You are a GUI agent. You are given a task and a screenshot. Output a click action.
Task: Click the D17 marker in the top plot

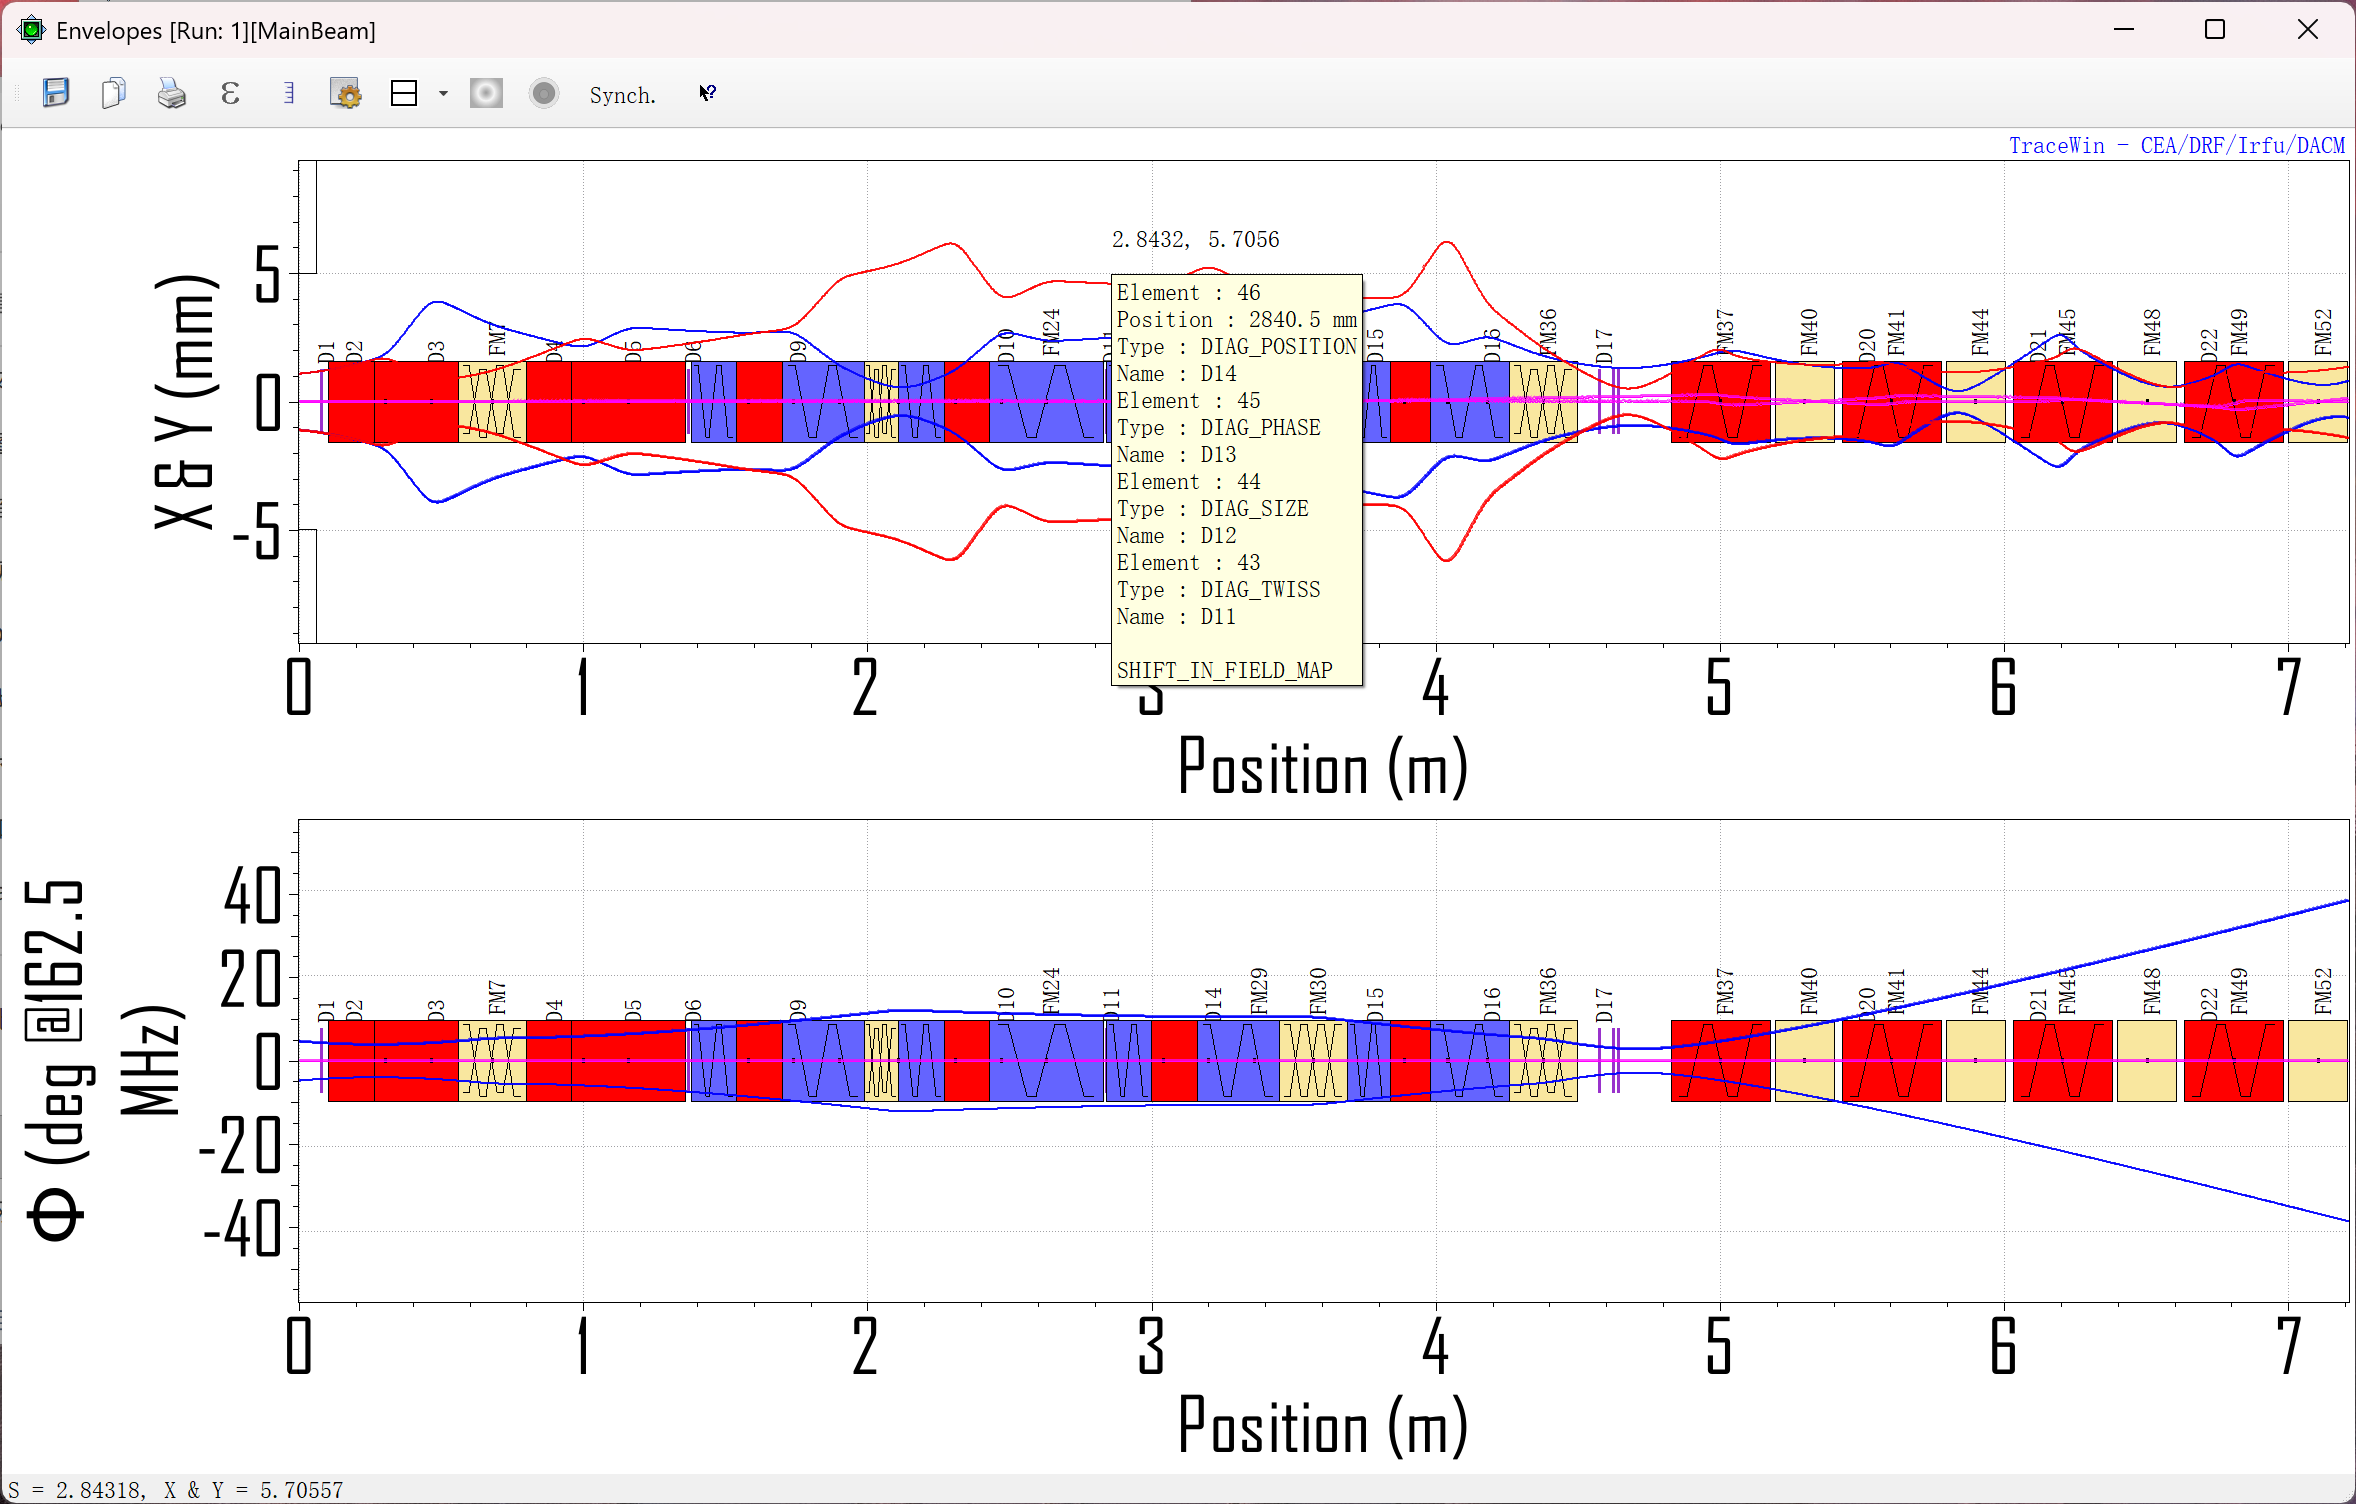1604,346
